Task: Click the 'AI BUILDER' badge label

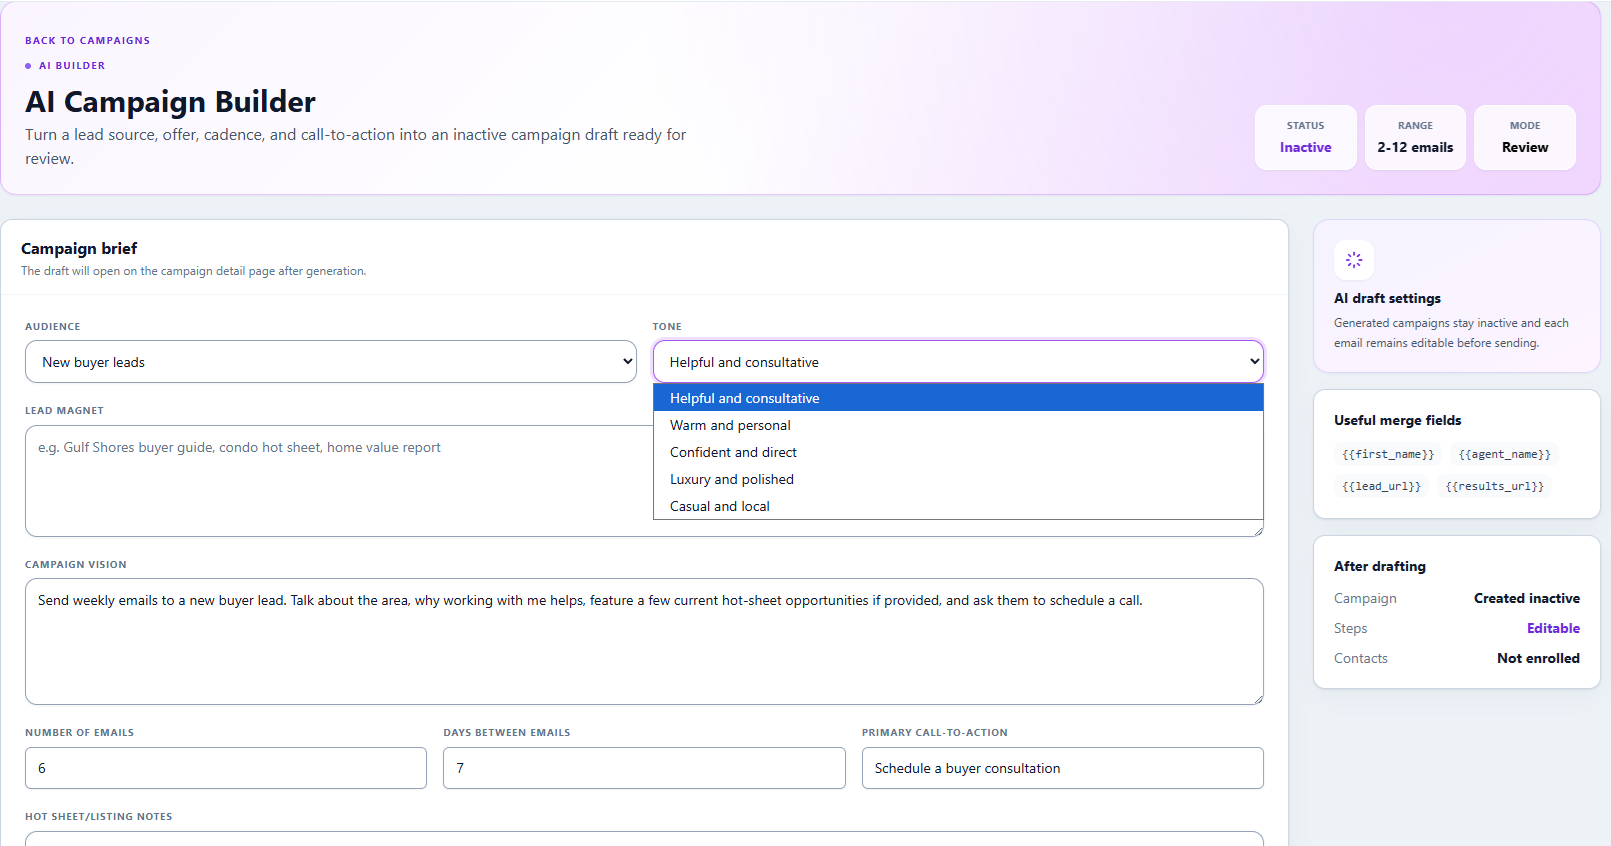Action: coord(72,66)
